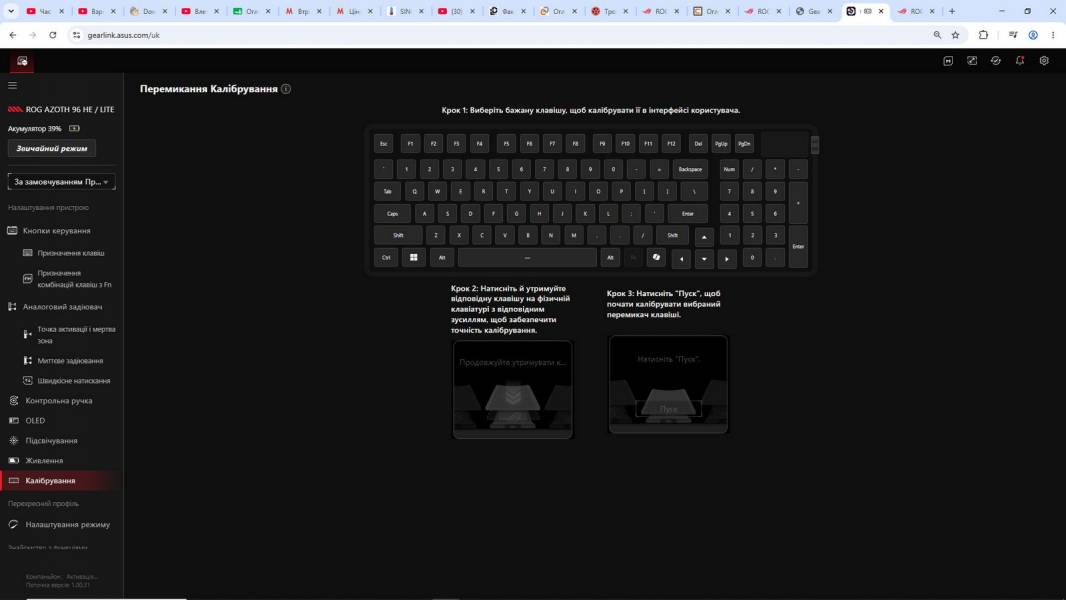Open the browser extensions puzzle icon
The width and height of the screenshot is (1066, 600).
(983, 35)
